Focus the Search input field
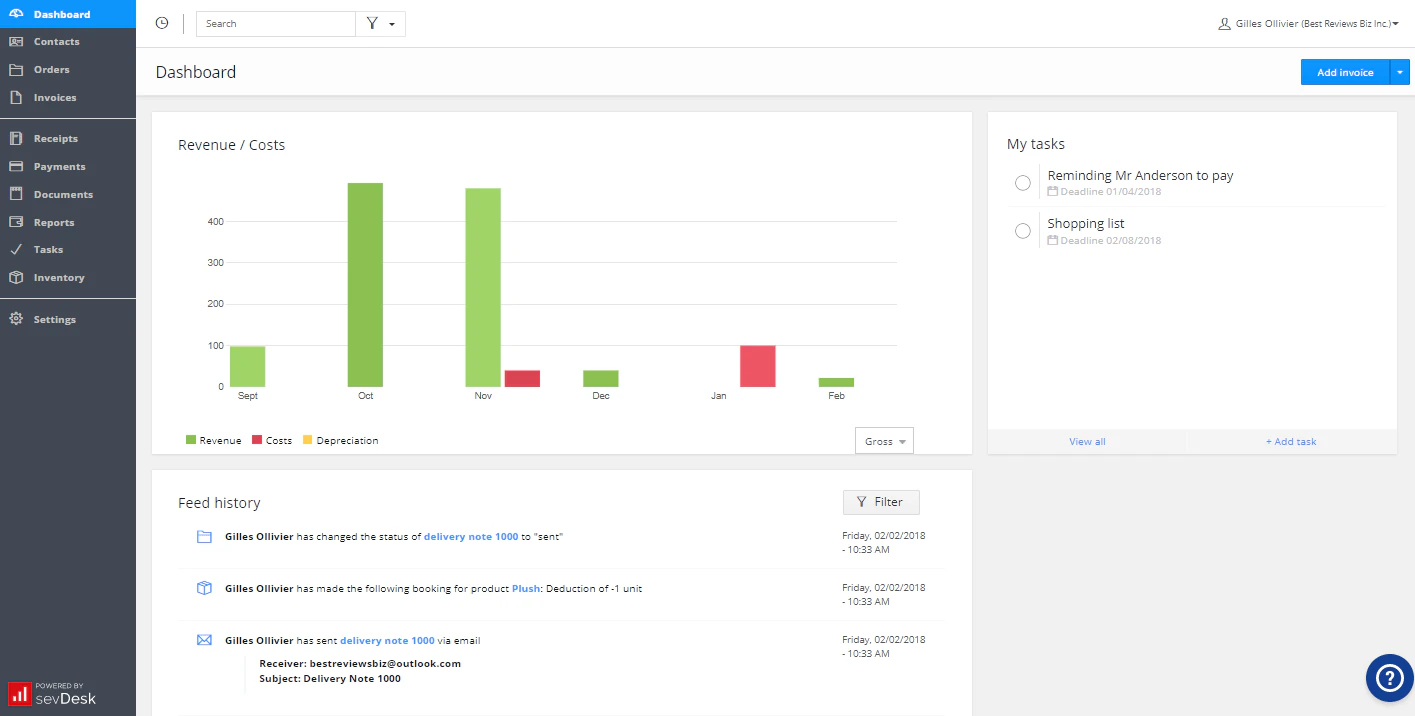 276,23
